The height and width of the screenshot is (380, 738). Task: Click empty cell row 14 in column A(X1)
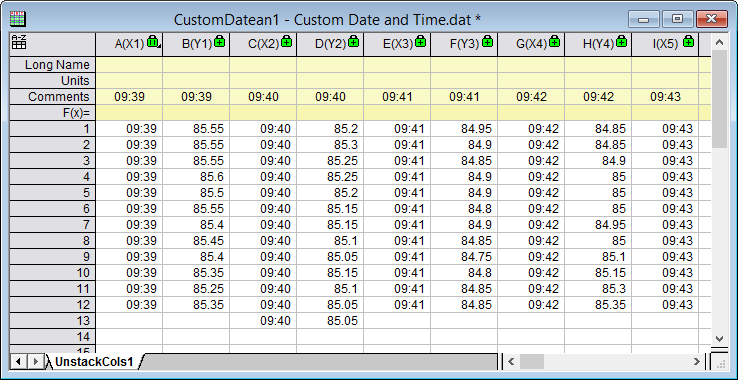click(129, 337)
